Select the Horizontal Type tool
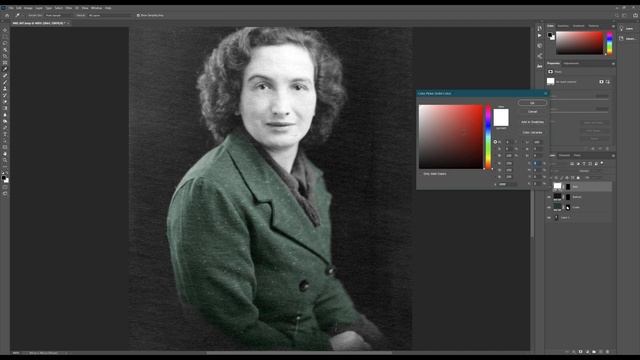 click(x=5, y=135)
